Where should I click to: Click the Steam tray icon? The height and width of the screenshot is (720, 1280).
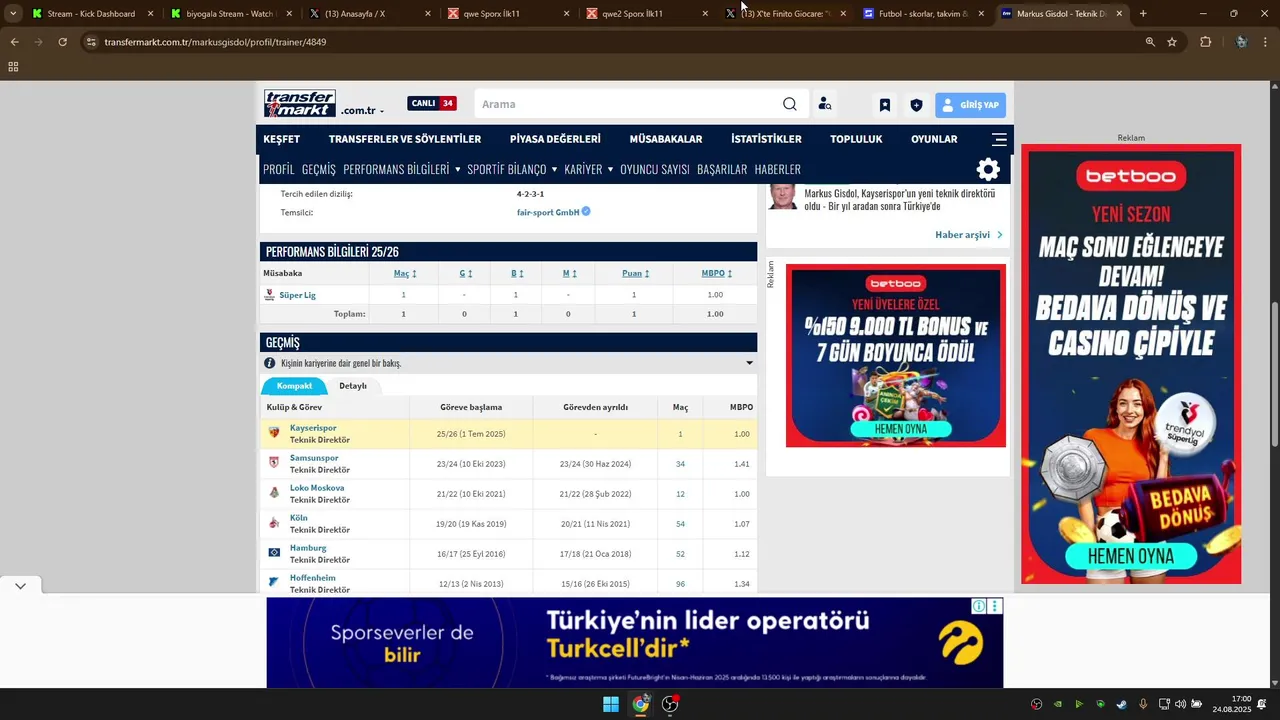[x=1121, y=704]
